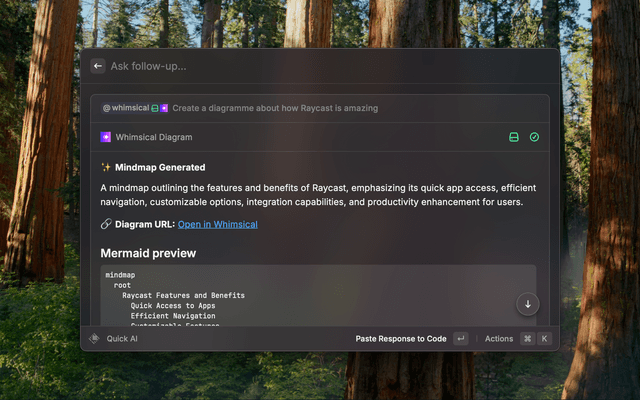The image size is (640, 400).
Task: Click the prompt text about Raycast diagramme
Action: point(275,108)
